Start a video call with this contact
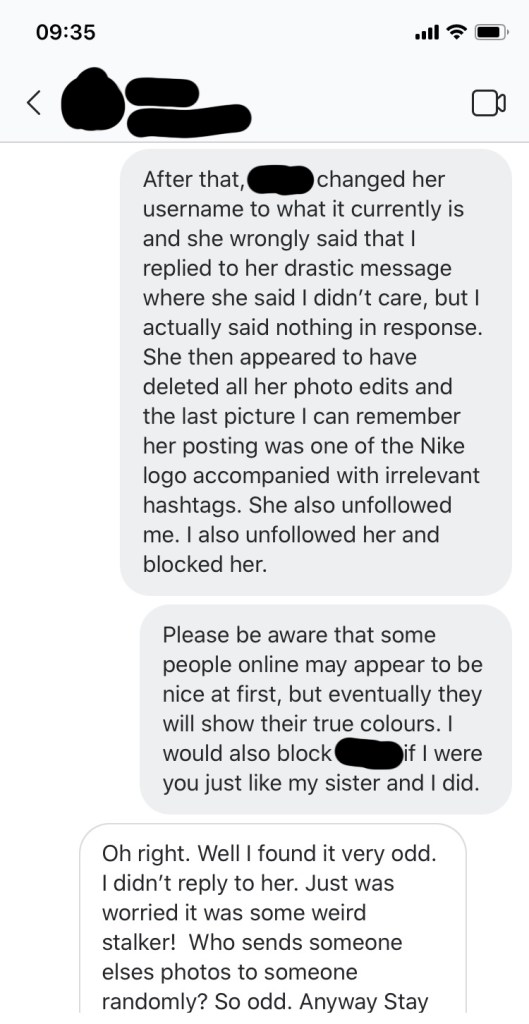The height and width of the screenshot is (1024, 529). pyautogui.click(x=489, y=103)
